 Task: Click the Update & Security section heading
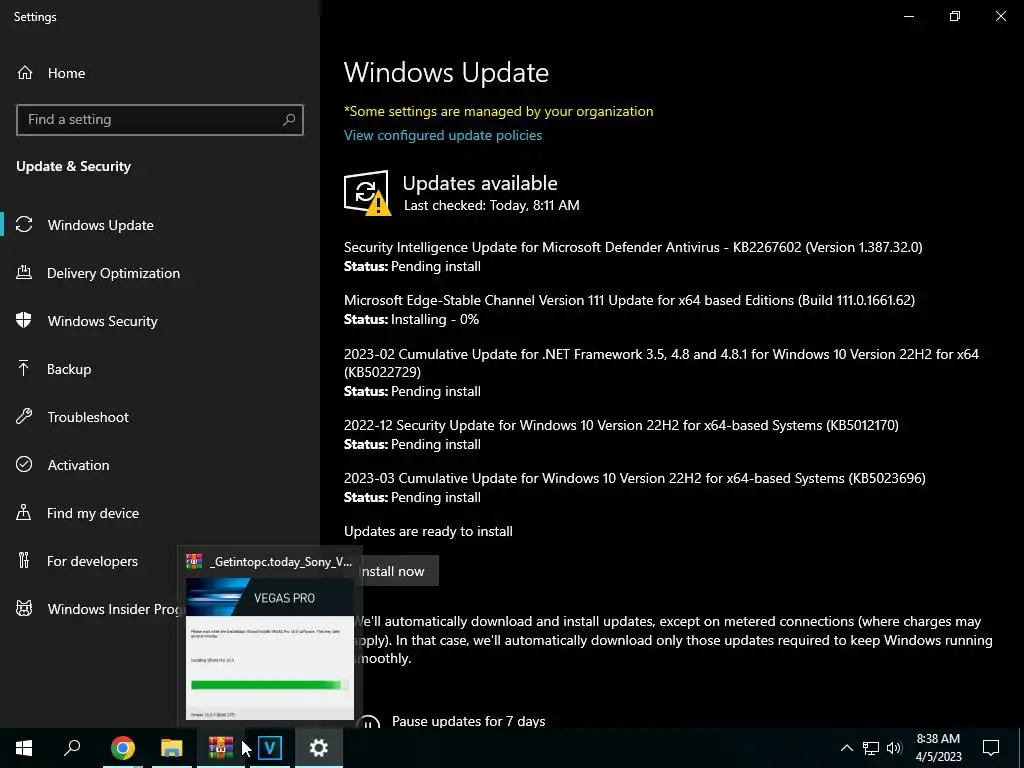click(x=73, y=167)
